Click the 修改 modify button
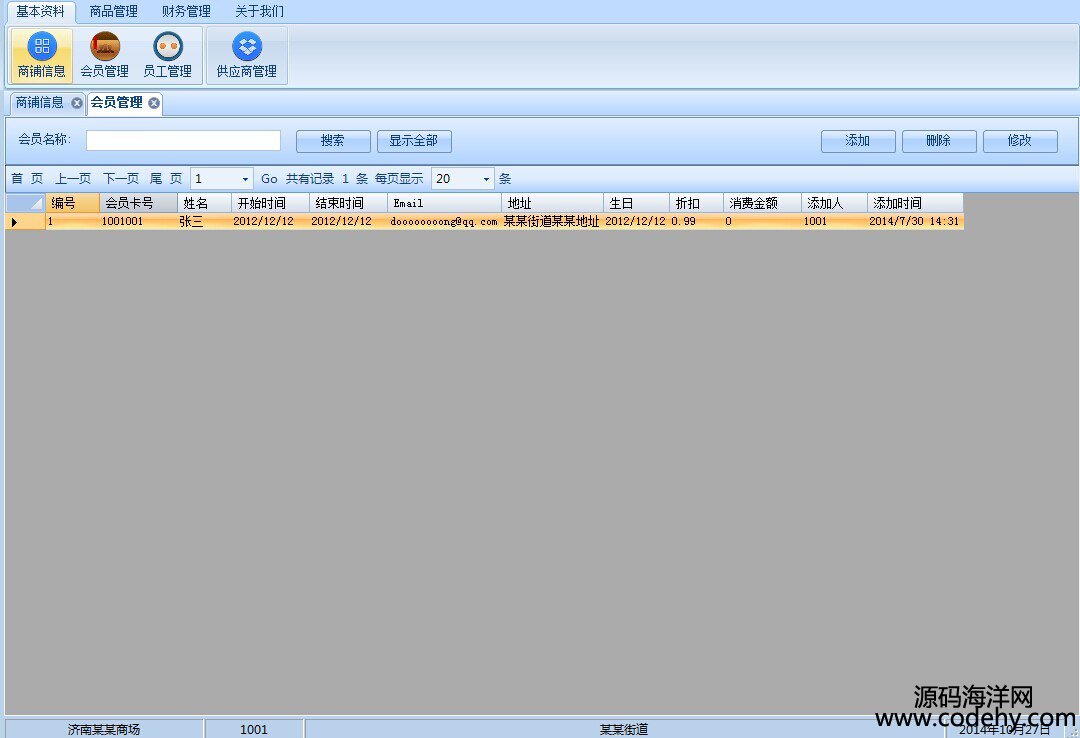Viewport: 1080px width, 738px height. pyautogui.click(x=1019, y=141)
